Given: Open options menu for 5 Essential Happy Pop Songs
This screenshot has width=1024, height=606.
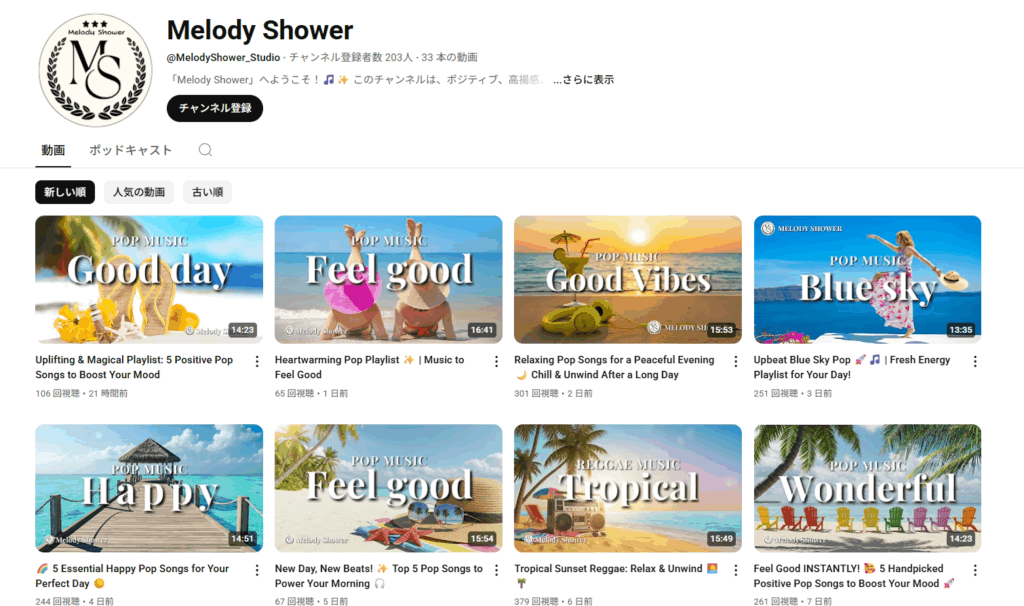Looking at the screenshot, I should (x=257, y=570).
